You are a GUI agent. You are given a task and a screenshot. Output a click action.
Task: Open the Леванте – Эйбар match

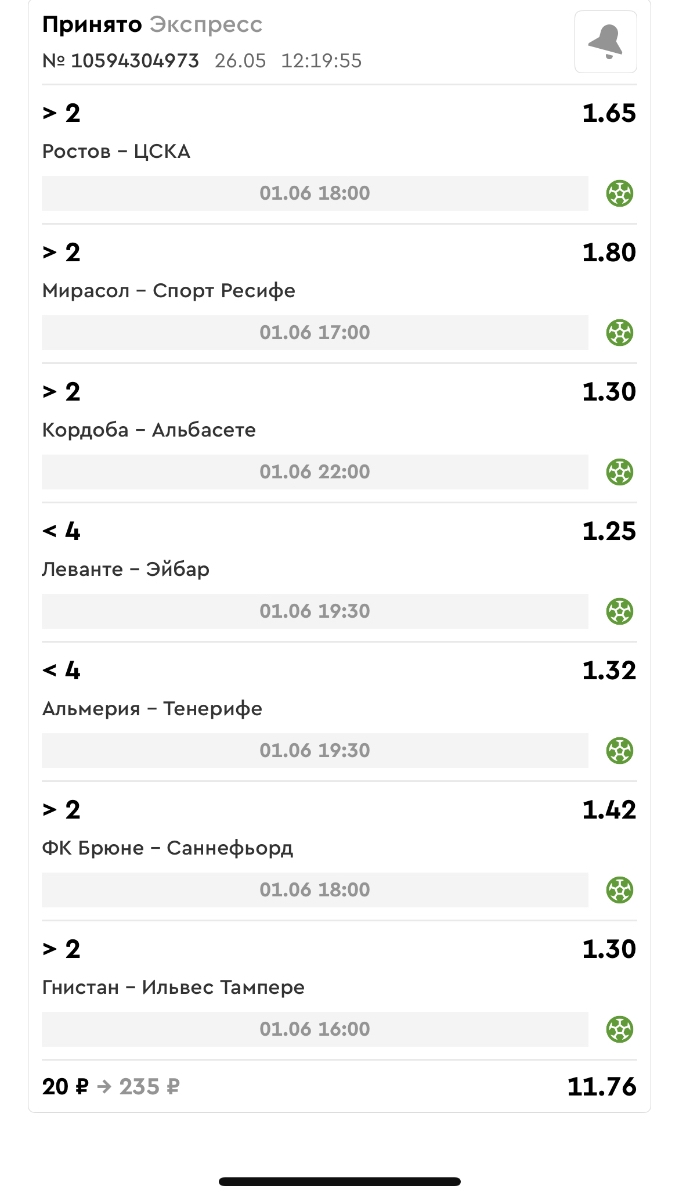[126, 569]
